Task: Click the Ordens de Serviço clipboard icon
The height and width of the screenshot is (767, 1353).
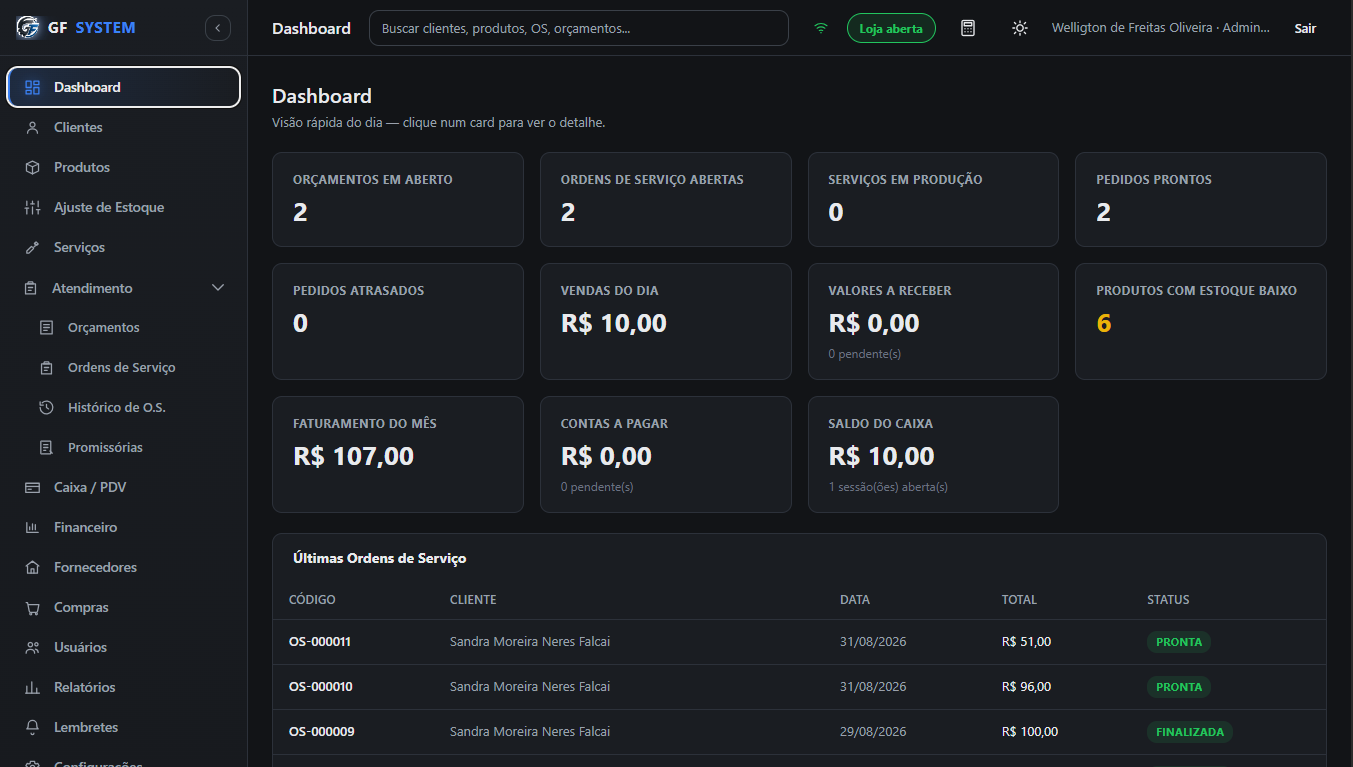Action: click(46, 367)
